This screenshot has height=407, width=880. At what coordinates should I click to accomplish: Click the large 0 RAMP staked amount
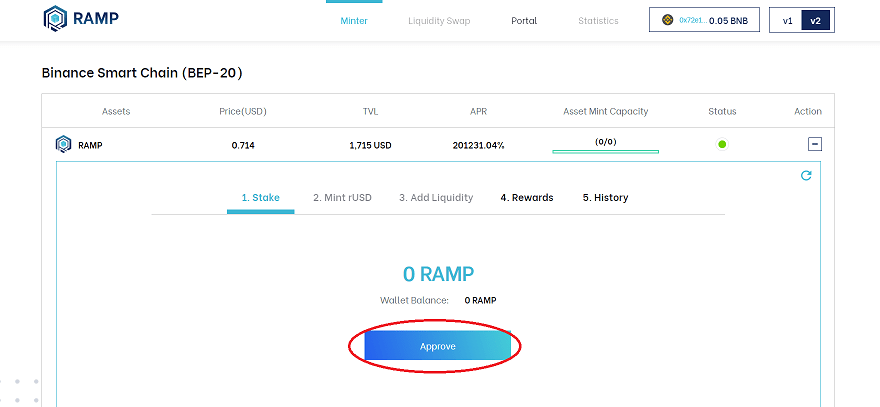pos(438,274)
